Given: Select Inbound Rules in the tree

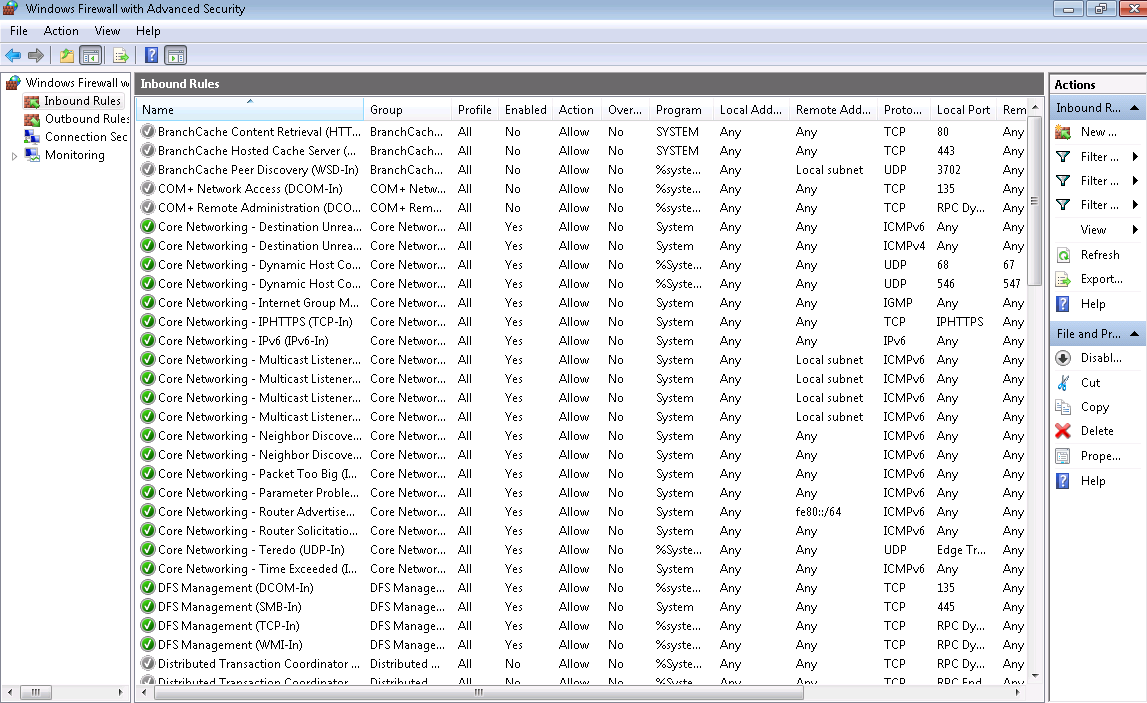Looking at the screenshot, I should [82, 101].
